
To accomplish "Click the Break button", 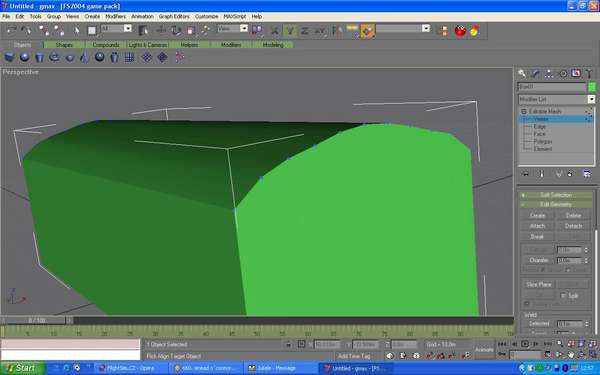I will coord(537,237).
